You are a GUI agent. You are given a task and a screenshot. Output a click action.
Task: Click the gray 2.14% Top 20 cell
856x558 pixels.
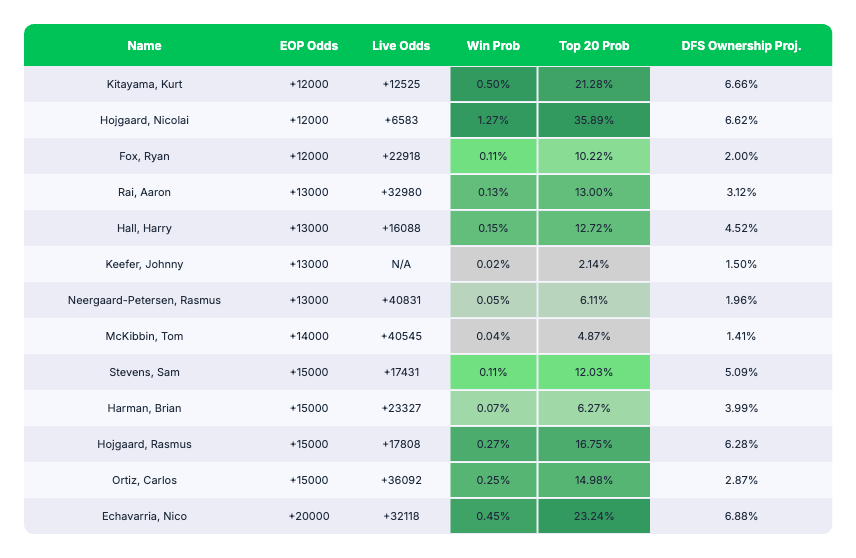point(594,264)
